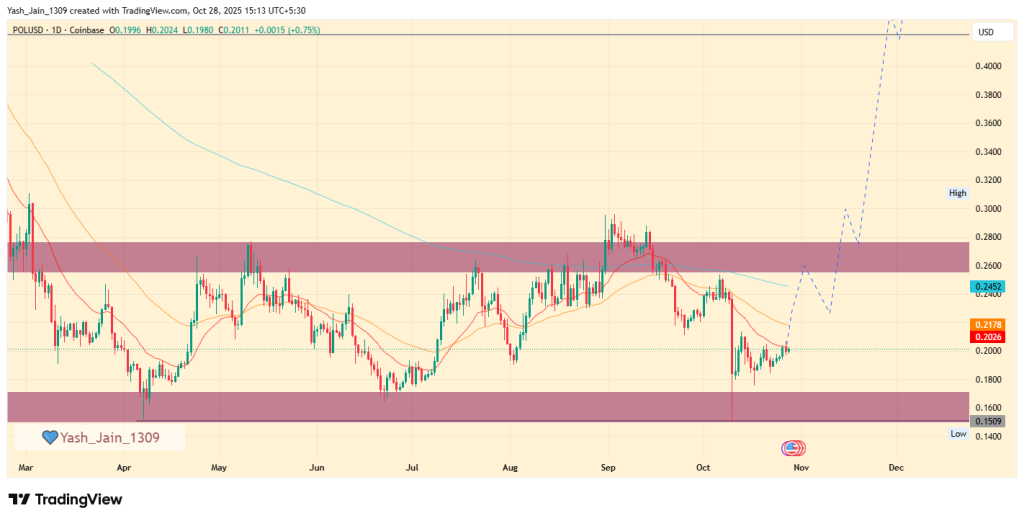Click the Low price marker label
Screen dimensions: 1024x521
point(957,433)
